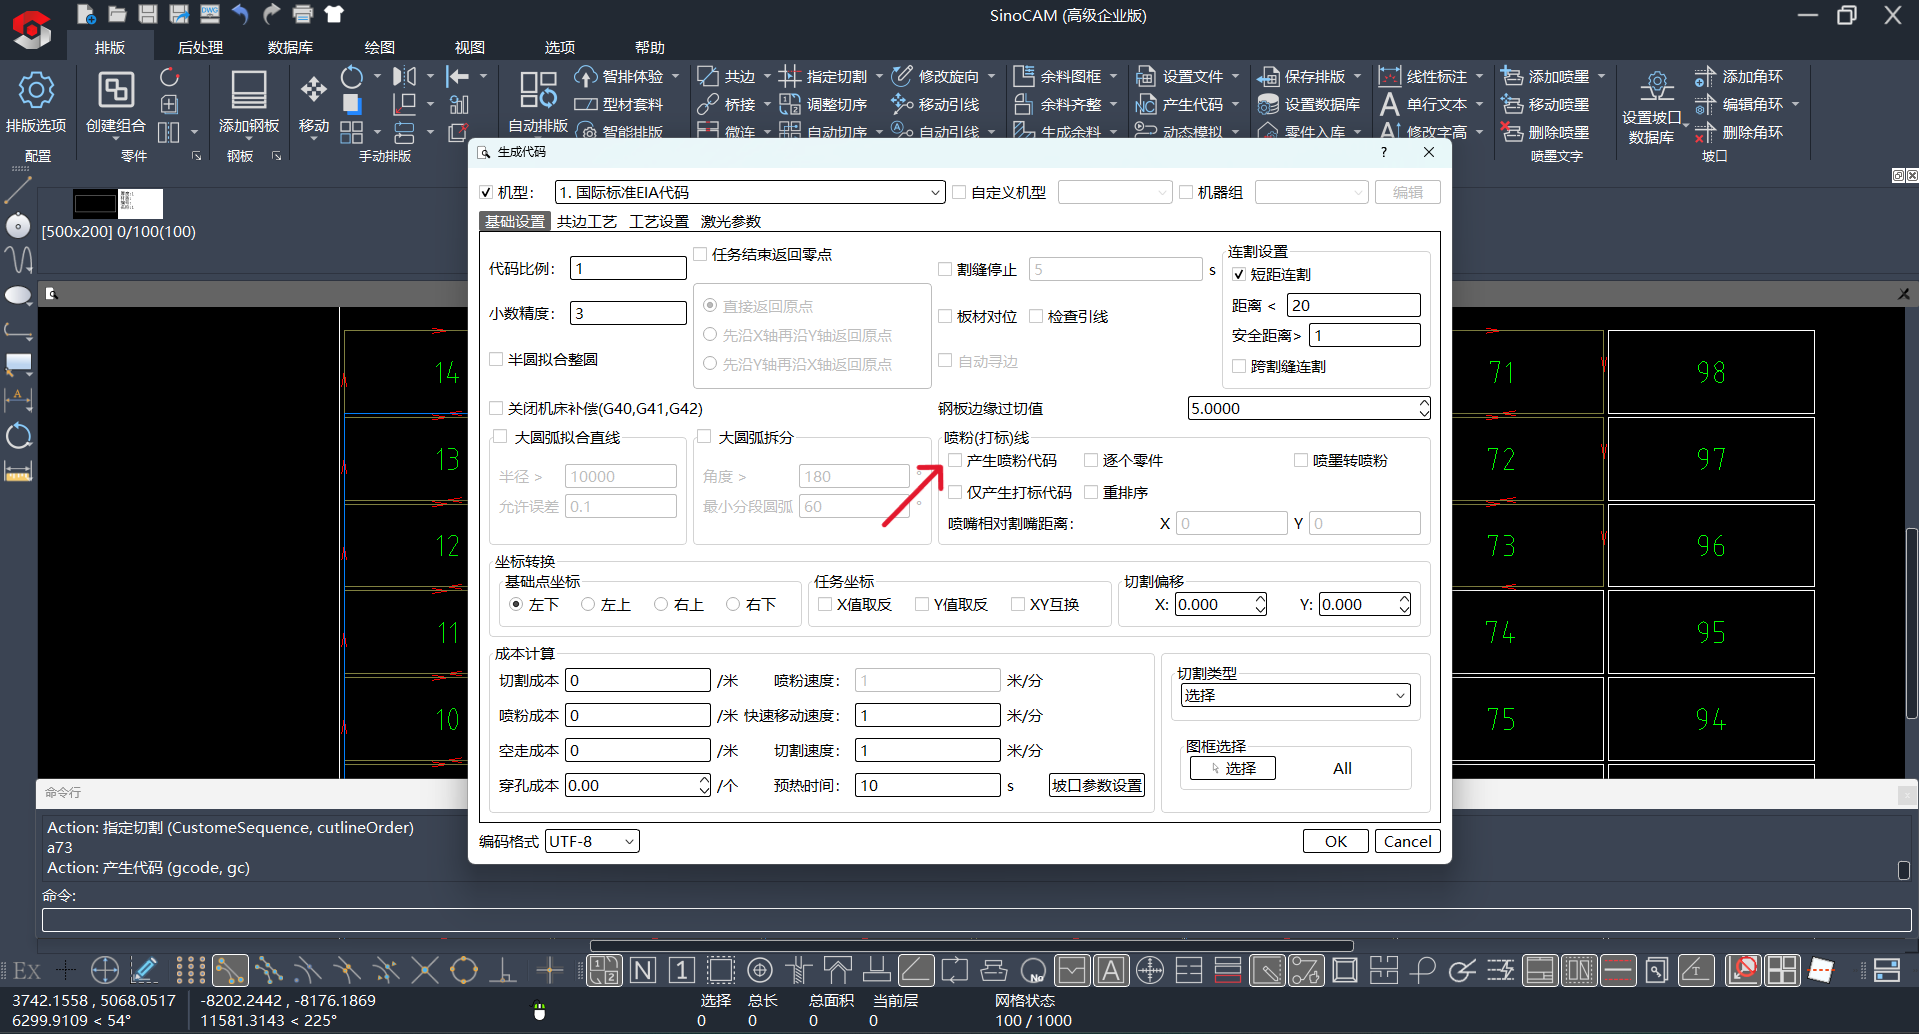
Task: Expand 产生代码 dropdown arrow in ribbon
Action: tap(1235, 104)
